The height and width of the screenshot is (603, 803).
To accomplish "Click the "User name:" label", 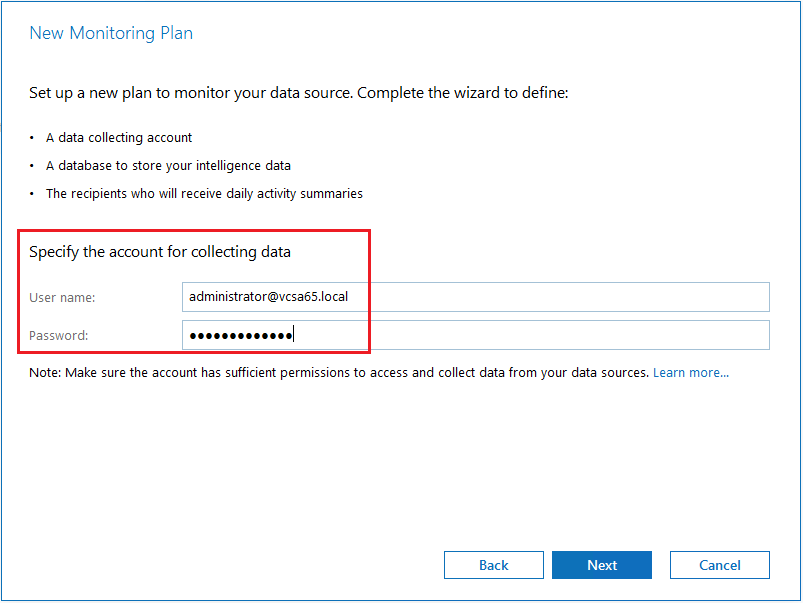I will point(62,298).
